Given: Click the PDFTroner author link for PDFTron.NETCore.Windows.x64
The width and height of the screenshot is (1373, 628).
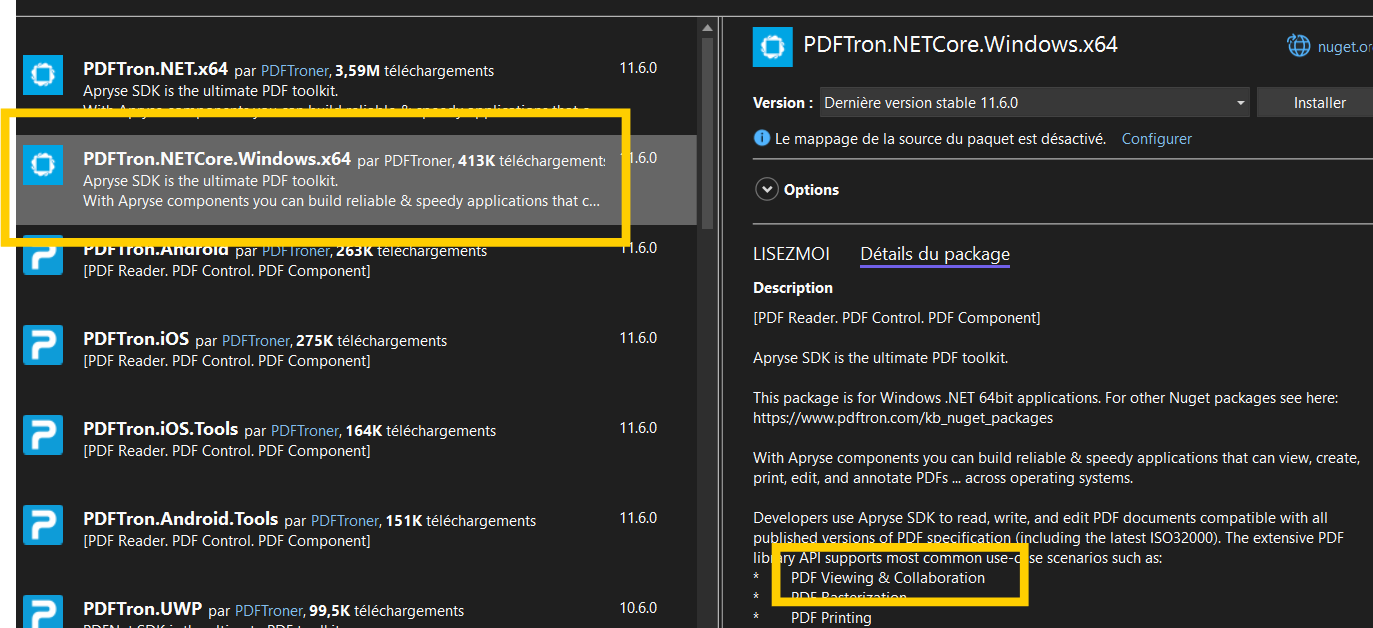Looking at the screenshot, I should click(418, 160).
